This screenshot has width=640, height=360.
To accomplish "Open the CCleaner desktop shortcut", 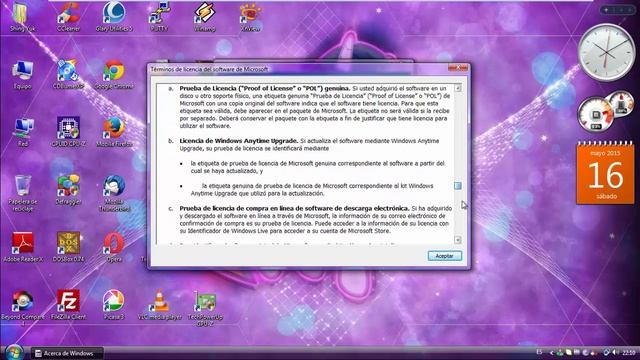I will (68, 16).
